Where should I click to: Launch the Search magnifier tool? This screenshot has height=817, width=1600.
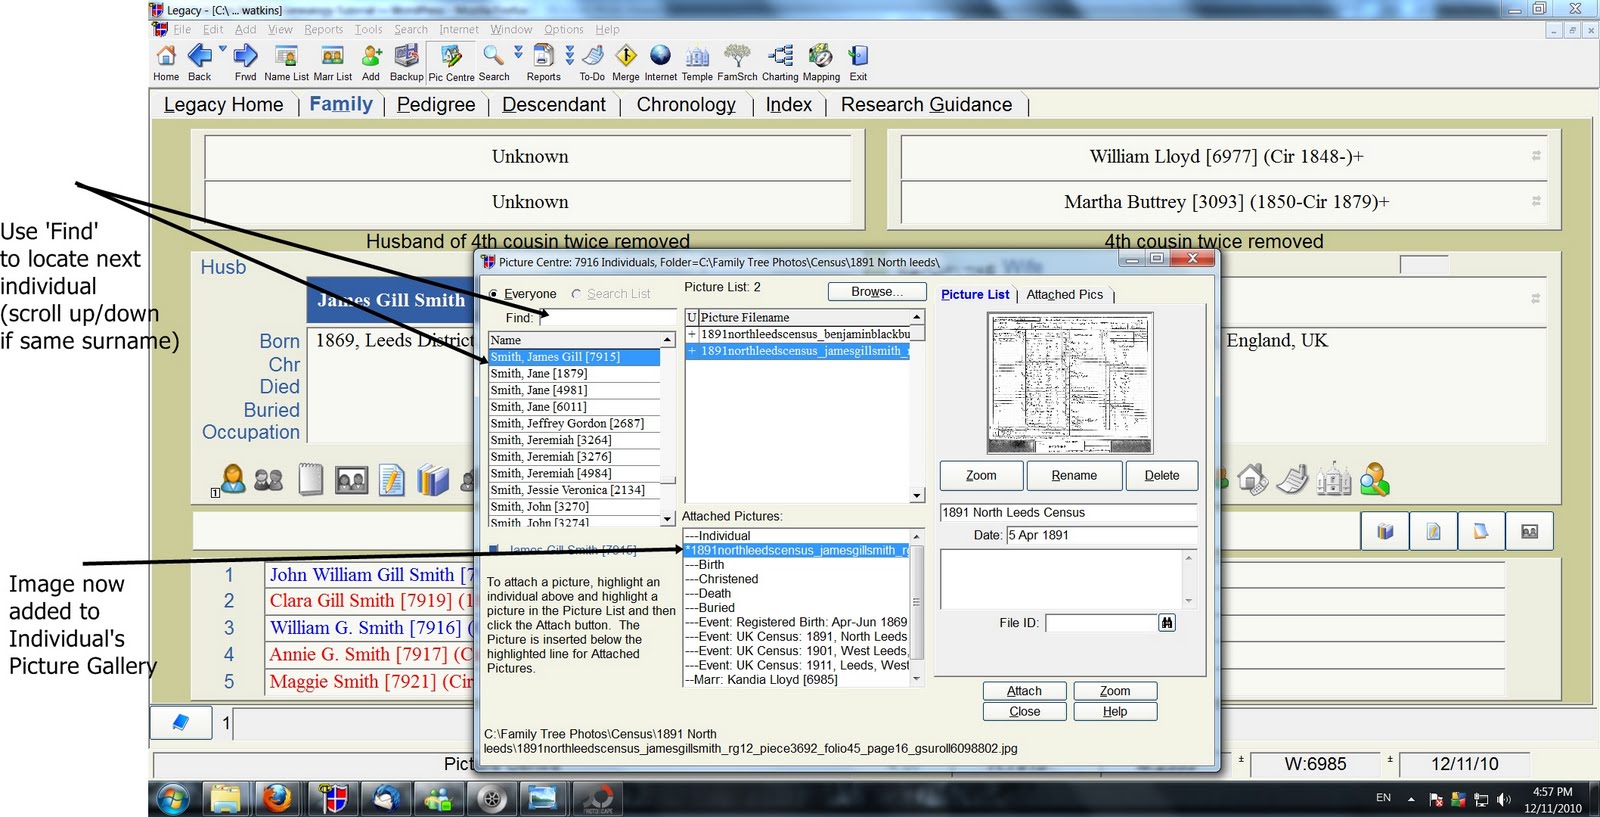[x=494, y=62]
